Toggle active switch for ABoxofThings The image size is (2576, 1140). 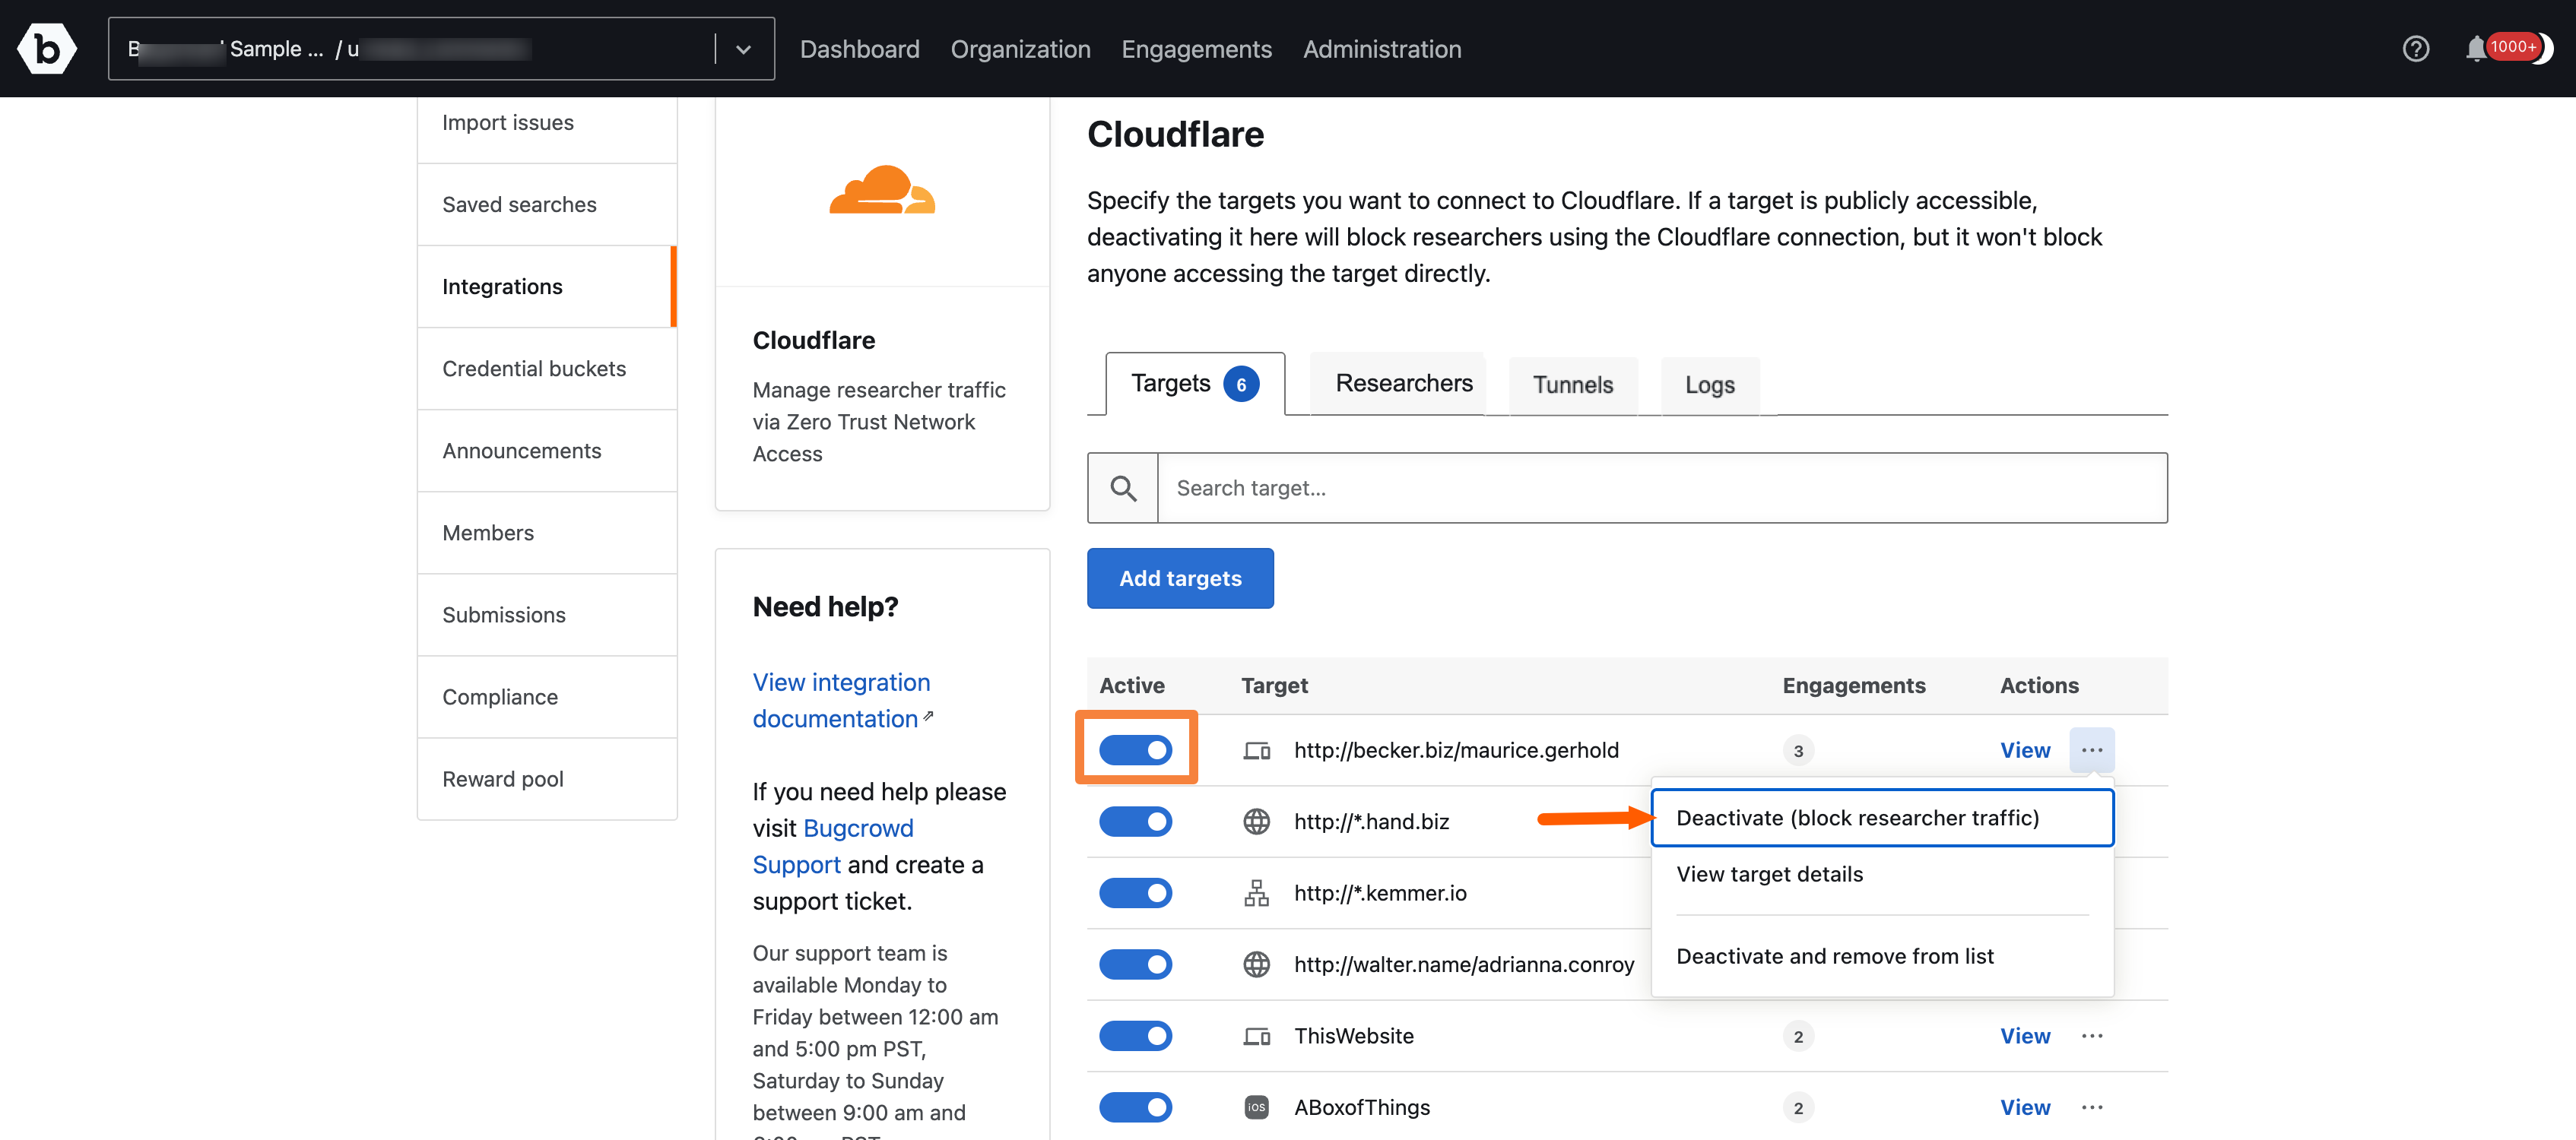(x=1135, y=1107)
